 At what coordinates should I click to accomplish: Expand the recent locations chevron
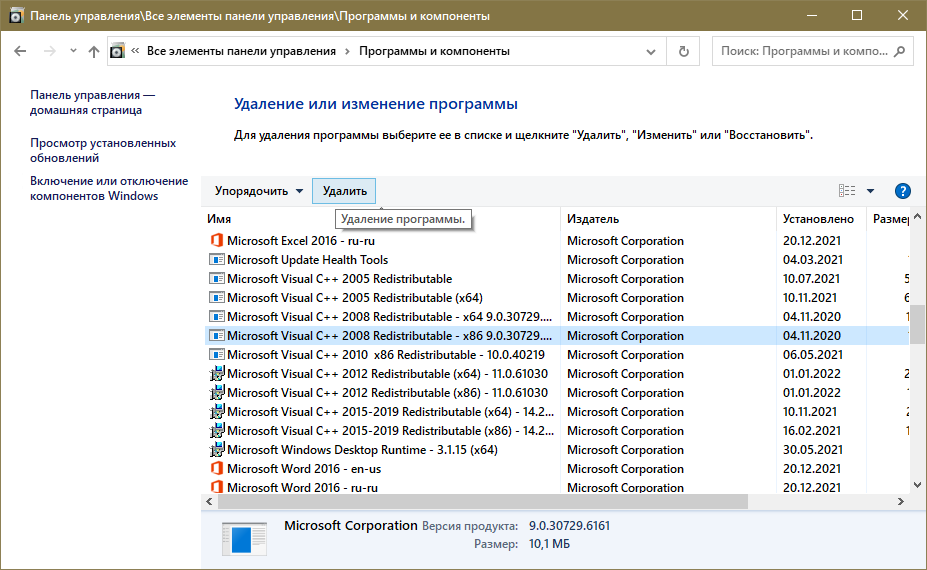pyautogui.click(x=73, y=51)
